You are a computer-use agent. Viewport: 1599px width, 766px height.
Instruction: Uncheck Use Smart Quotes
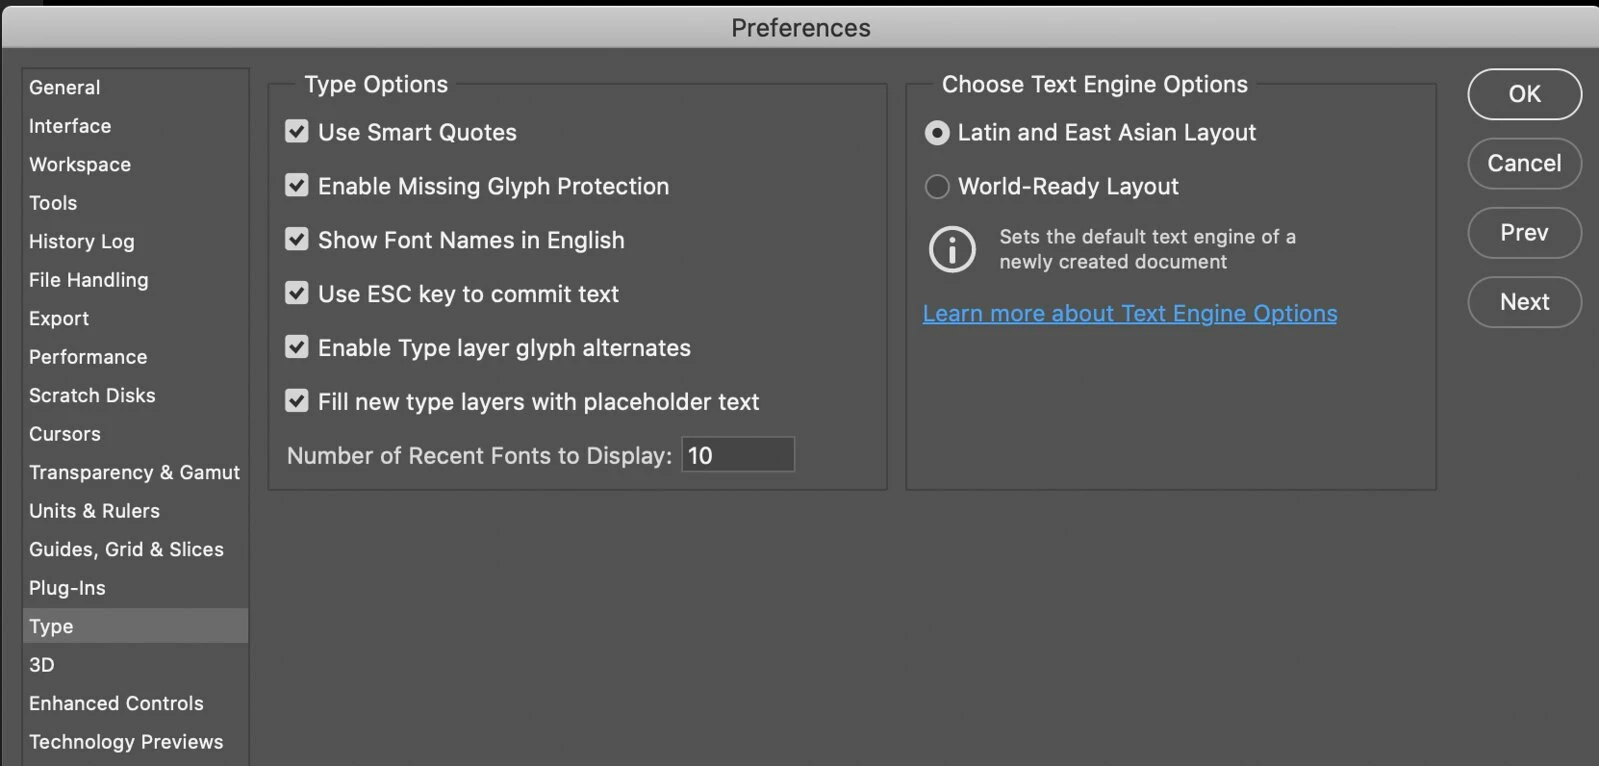[297, 132]
